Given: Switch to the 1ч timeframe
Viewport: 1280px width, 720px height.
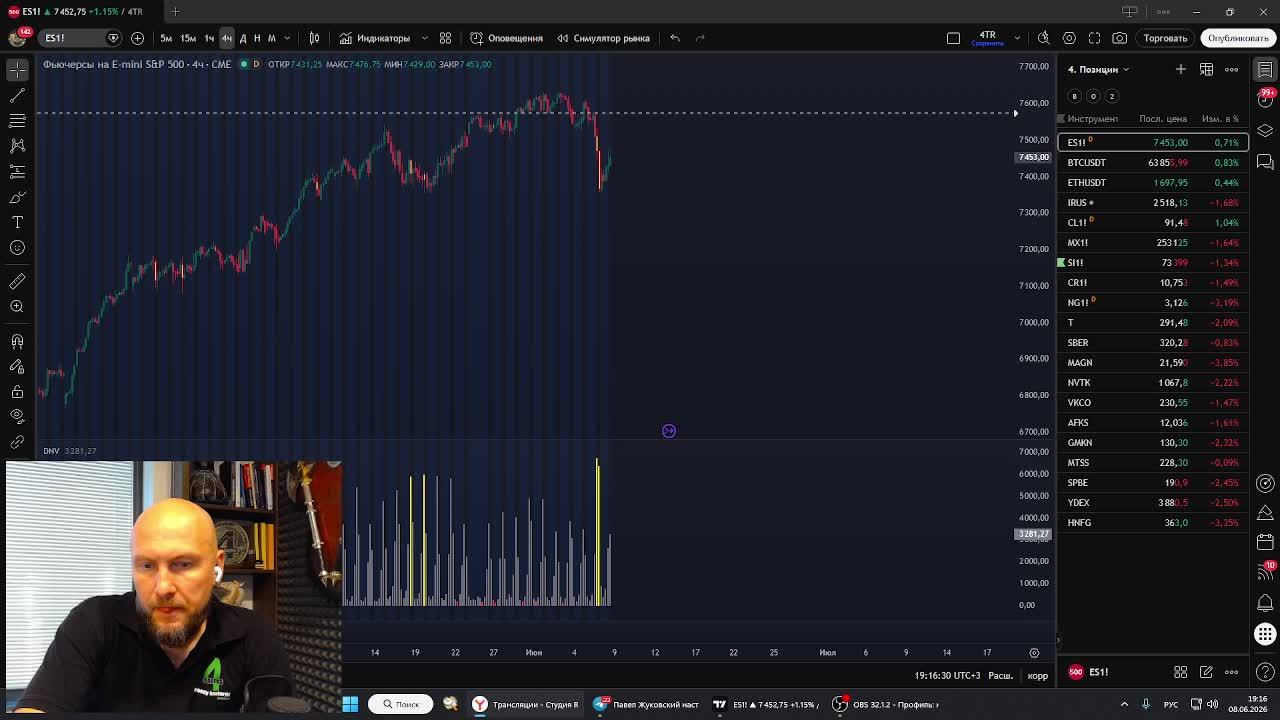Looking at the screenshot, I should (209, 38).
